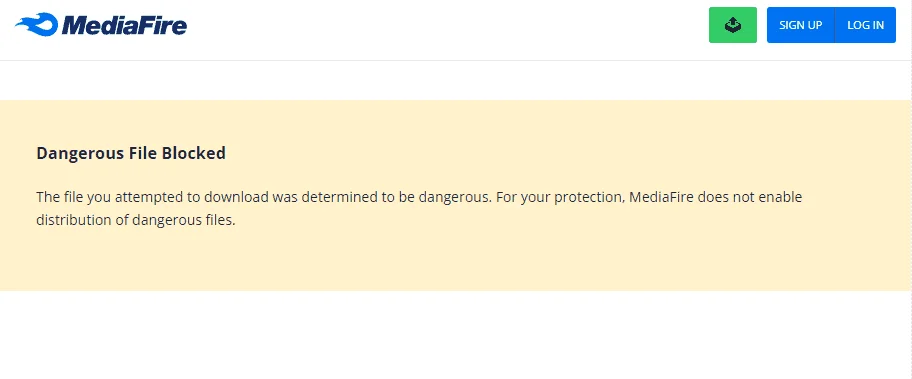This screenshot has width=912, height=379.
Task: Click empty header space between logo and buttons
Action: [448, 25]
